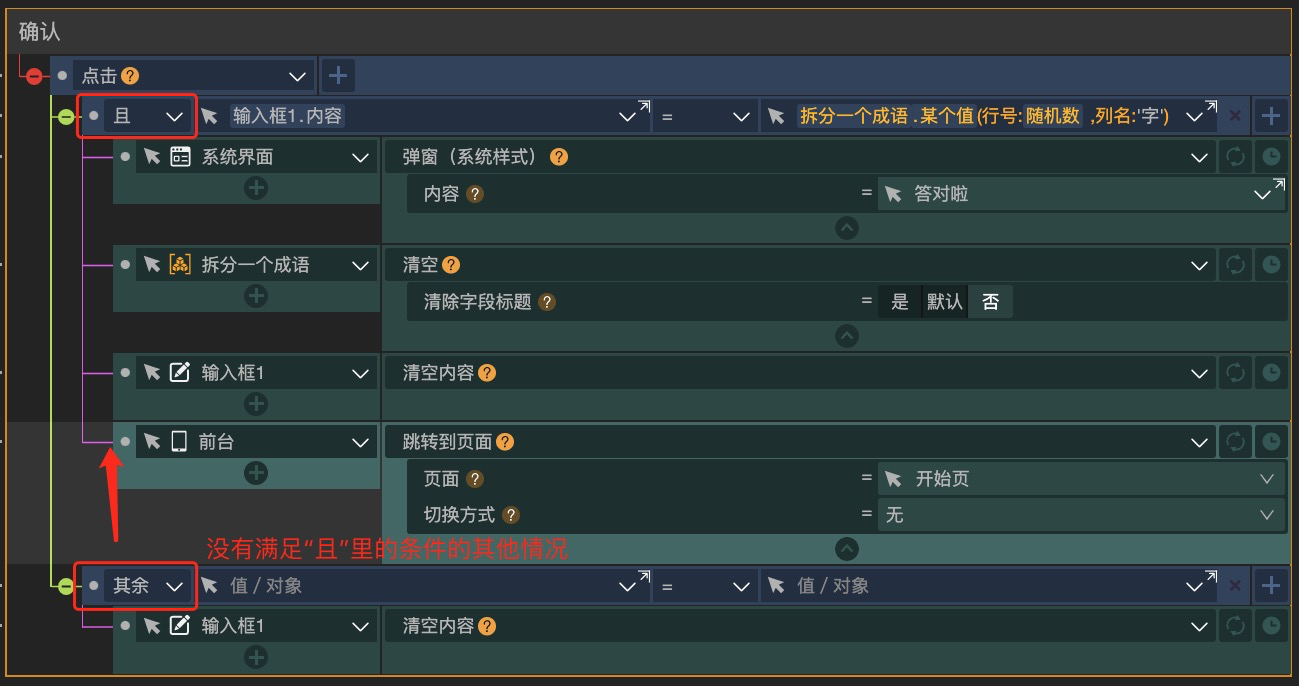This screenshot has height=686, width=1299.
Task: Click the help icon next to 清空内容
Action: point(487,372)
